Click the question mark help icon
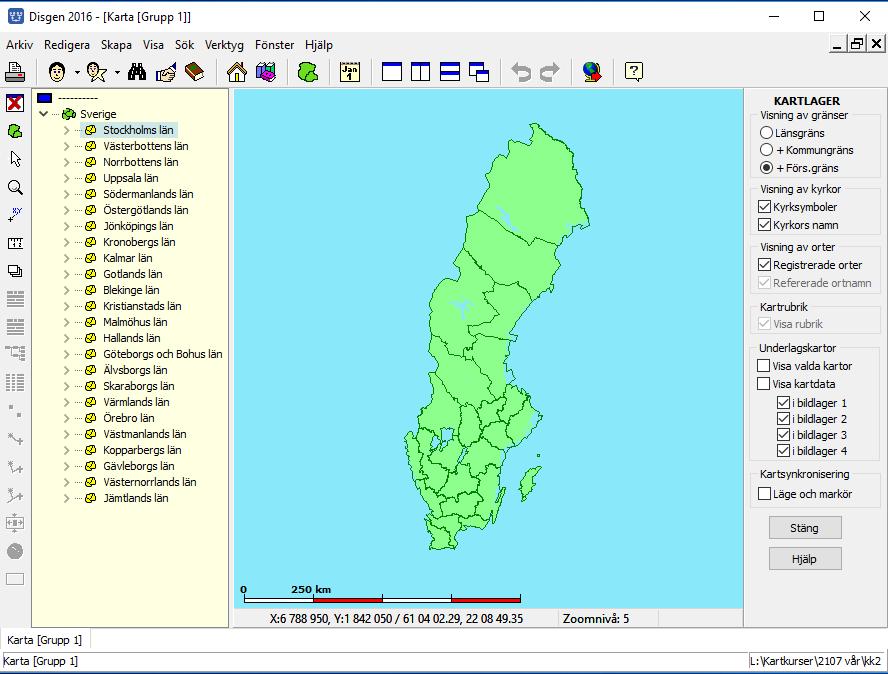The width and height of the screenshot is (888, 674). point(634,72)
